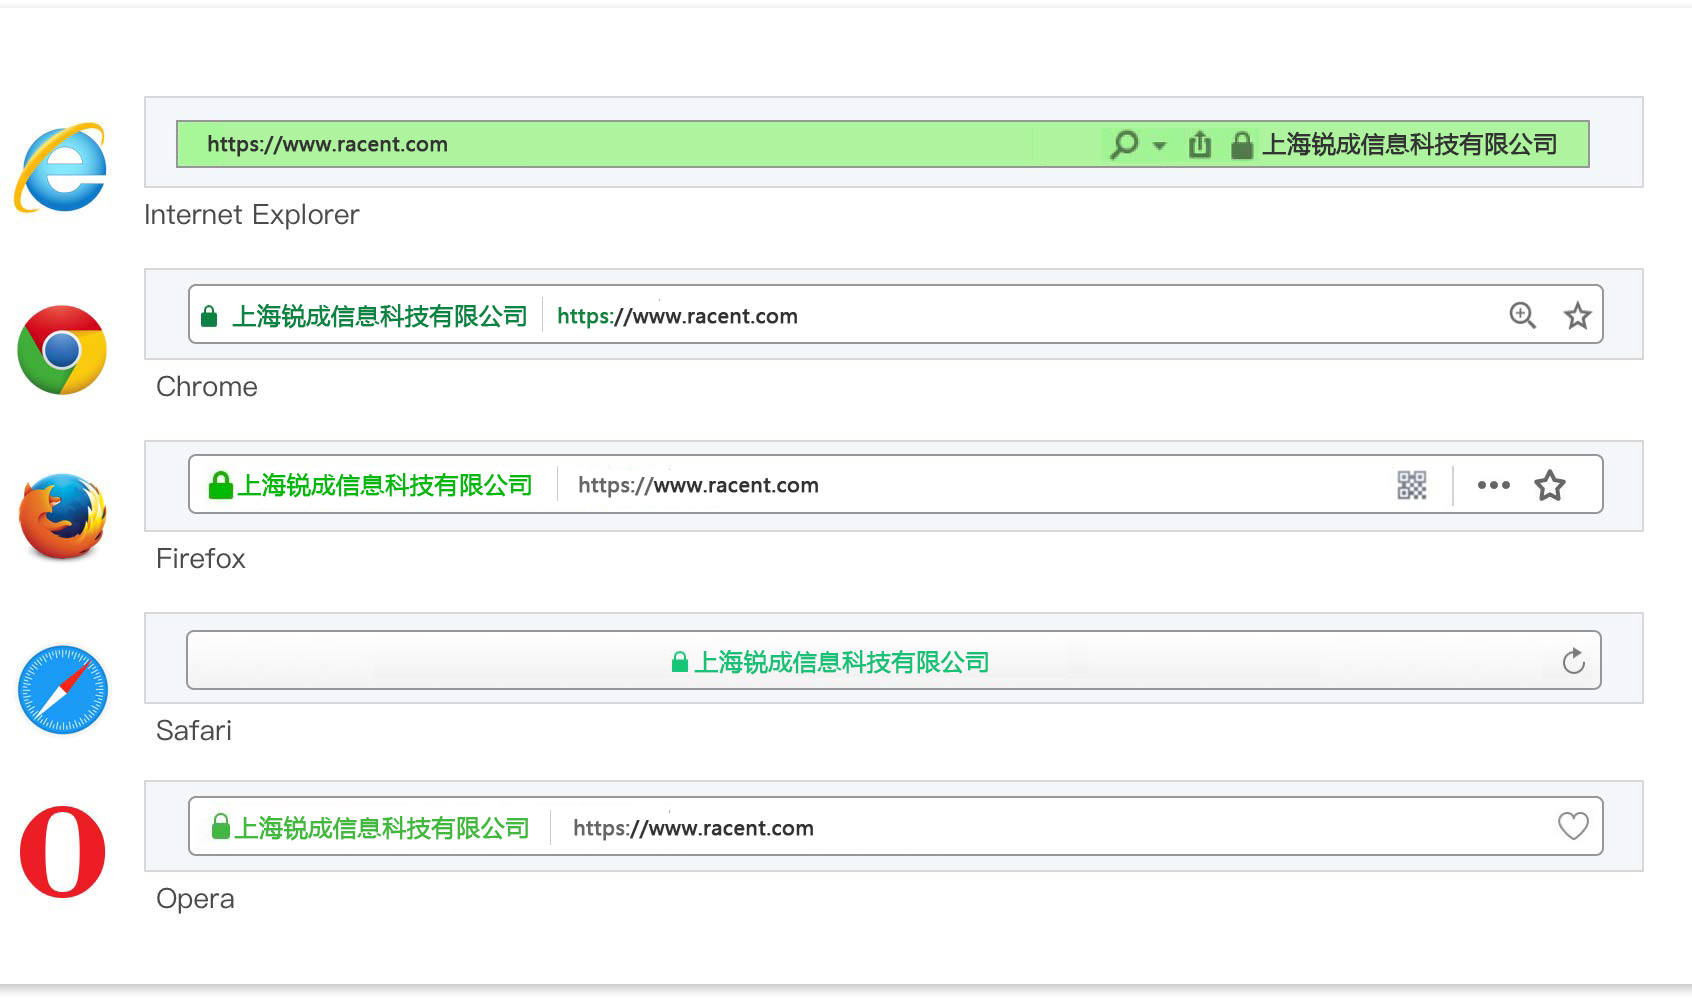Bookmark the page with Chrome's star icon
The height and width of the screenshot is (1000, 1692).
(x=1577, y=316)
